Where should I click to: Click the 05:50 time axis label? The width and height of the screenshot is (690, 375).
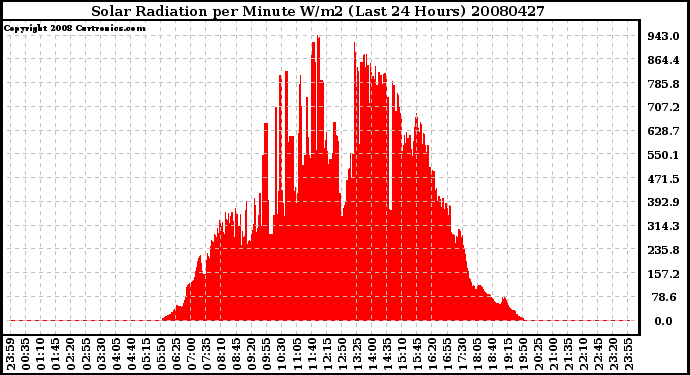click(161, 354)
